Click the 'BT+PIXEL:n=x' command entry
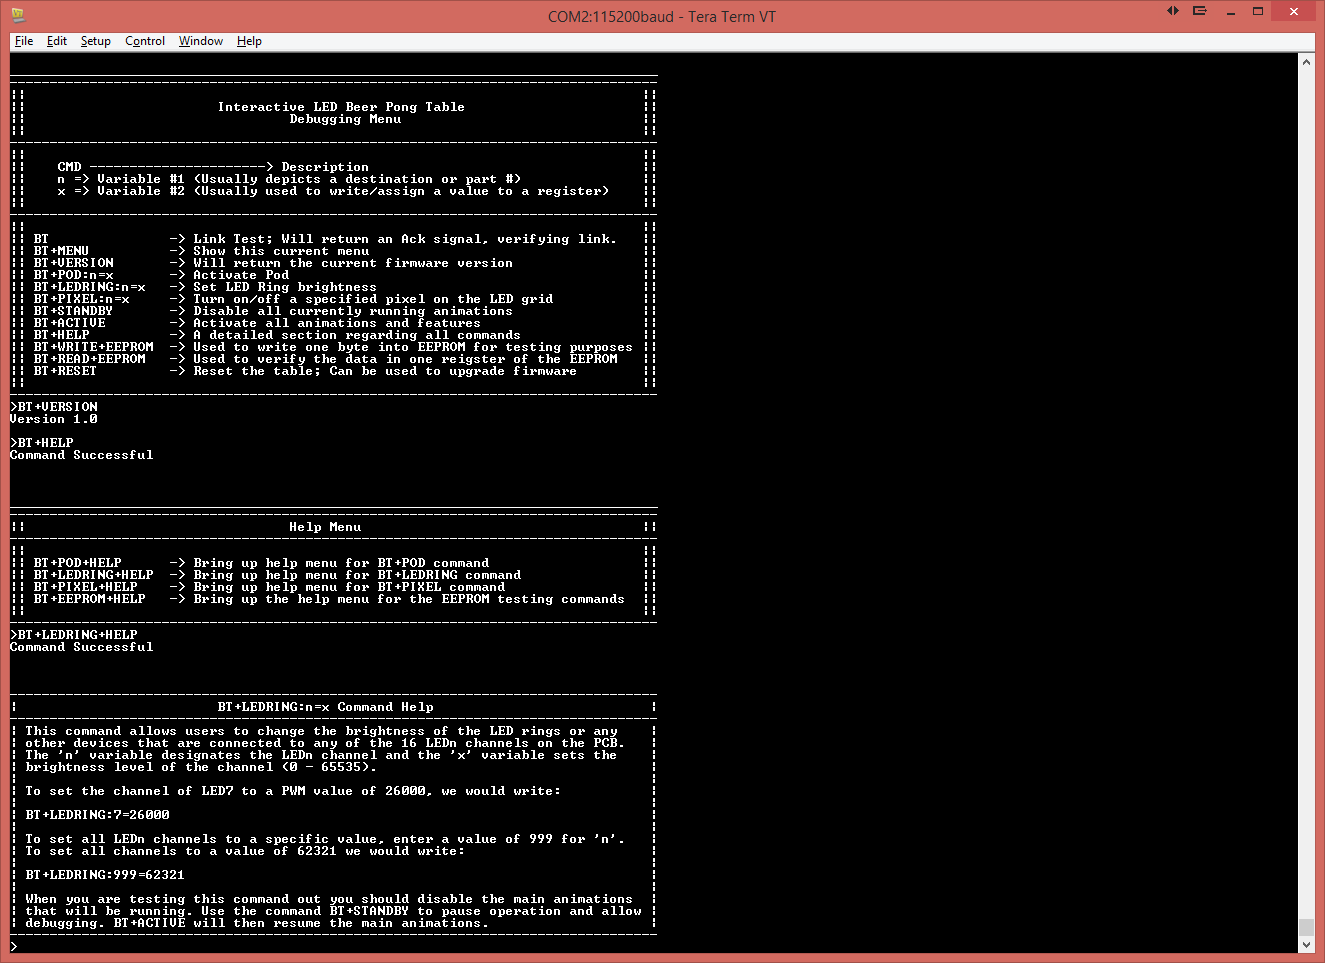This screenshot has height=963, width=1325. pyautogui.click(x=81, y=299)
